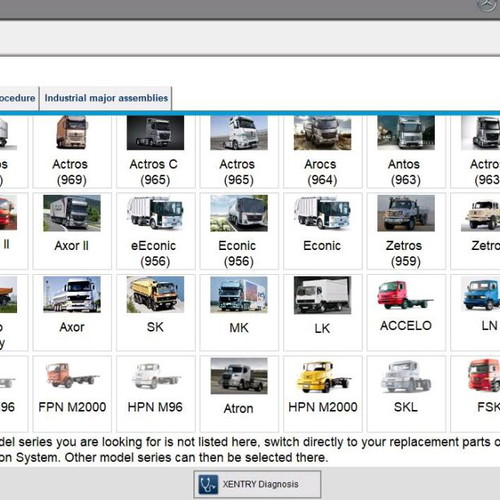Image resolution: width=500 pixels, height=500 pixels.
Task: Click the 'SKL' label text
Action: pyautogui.click(x=406, y=407)
